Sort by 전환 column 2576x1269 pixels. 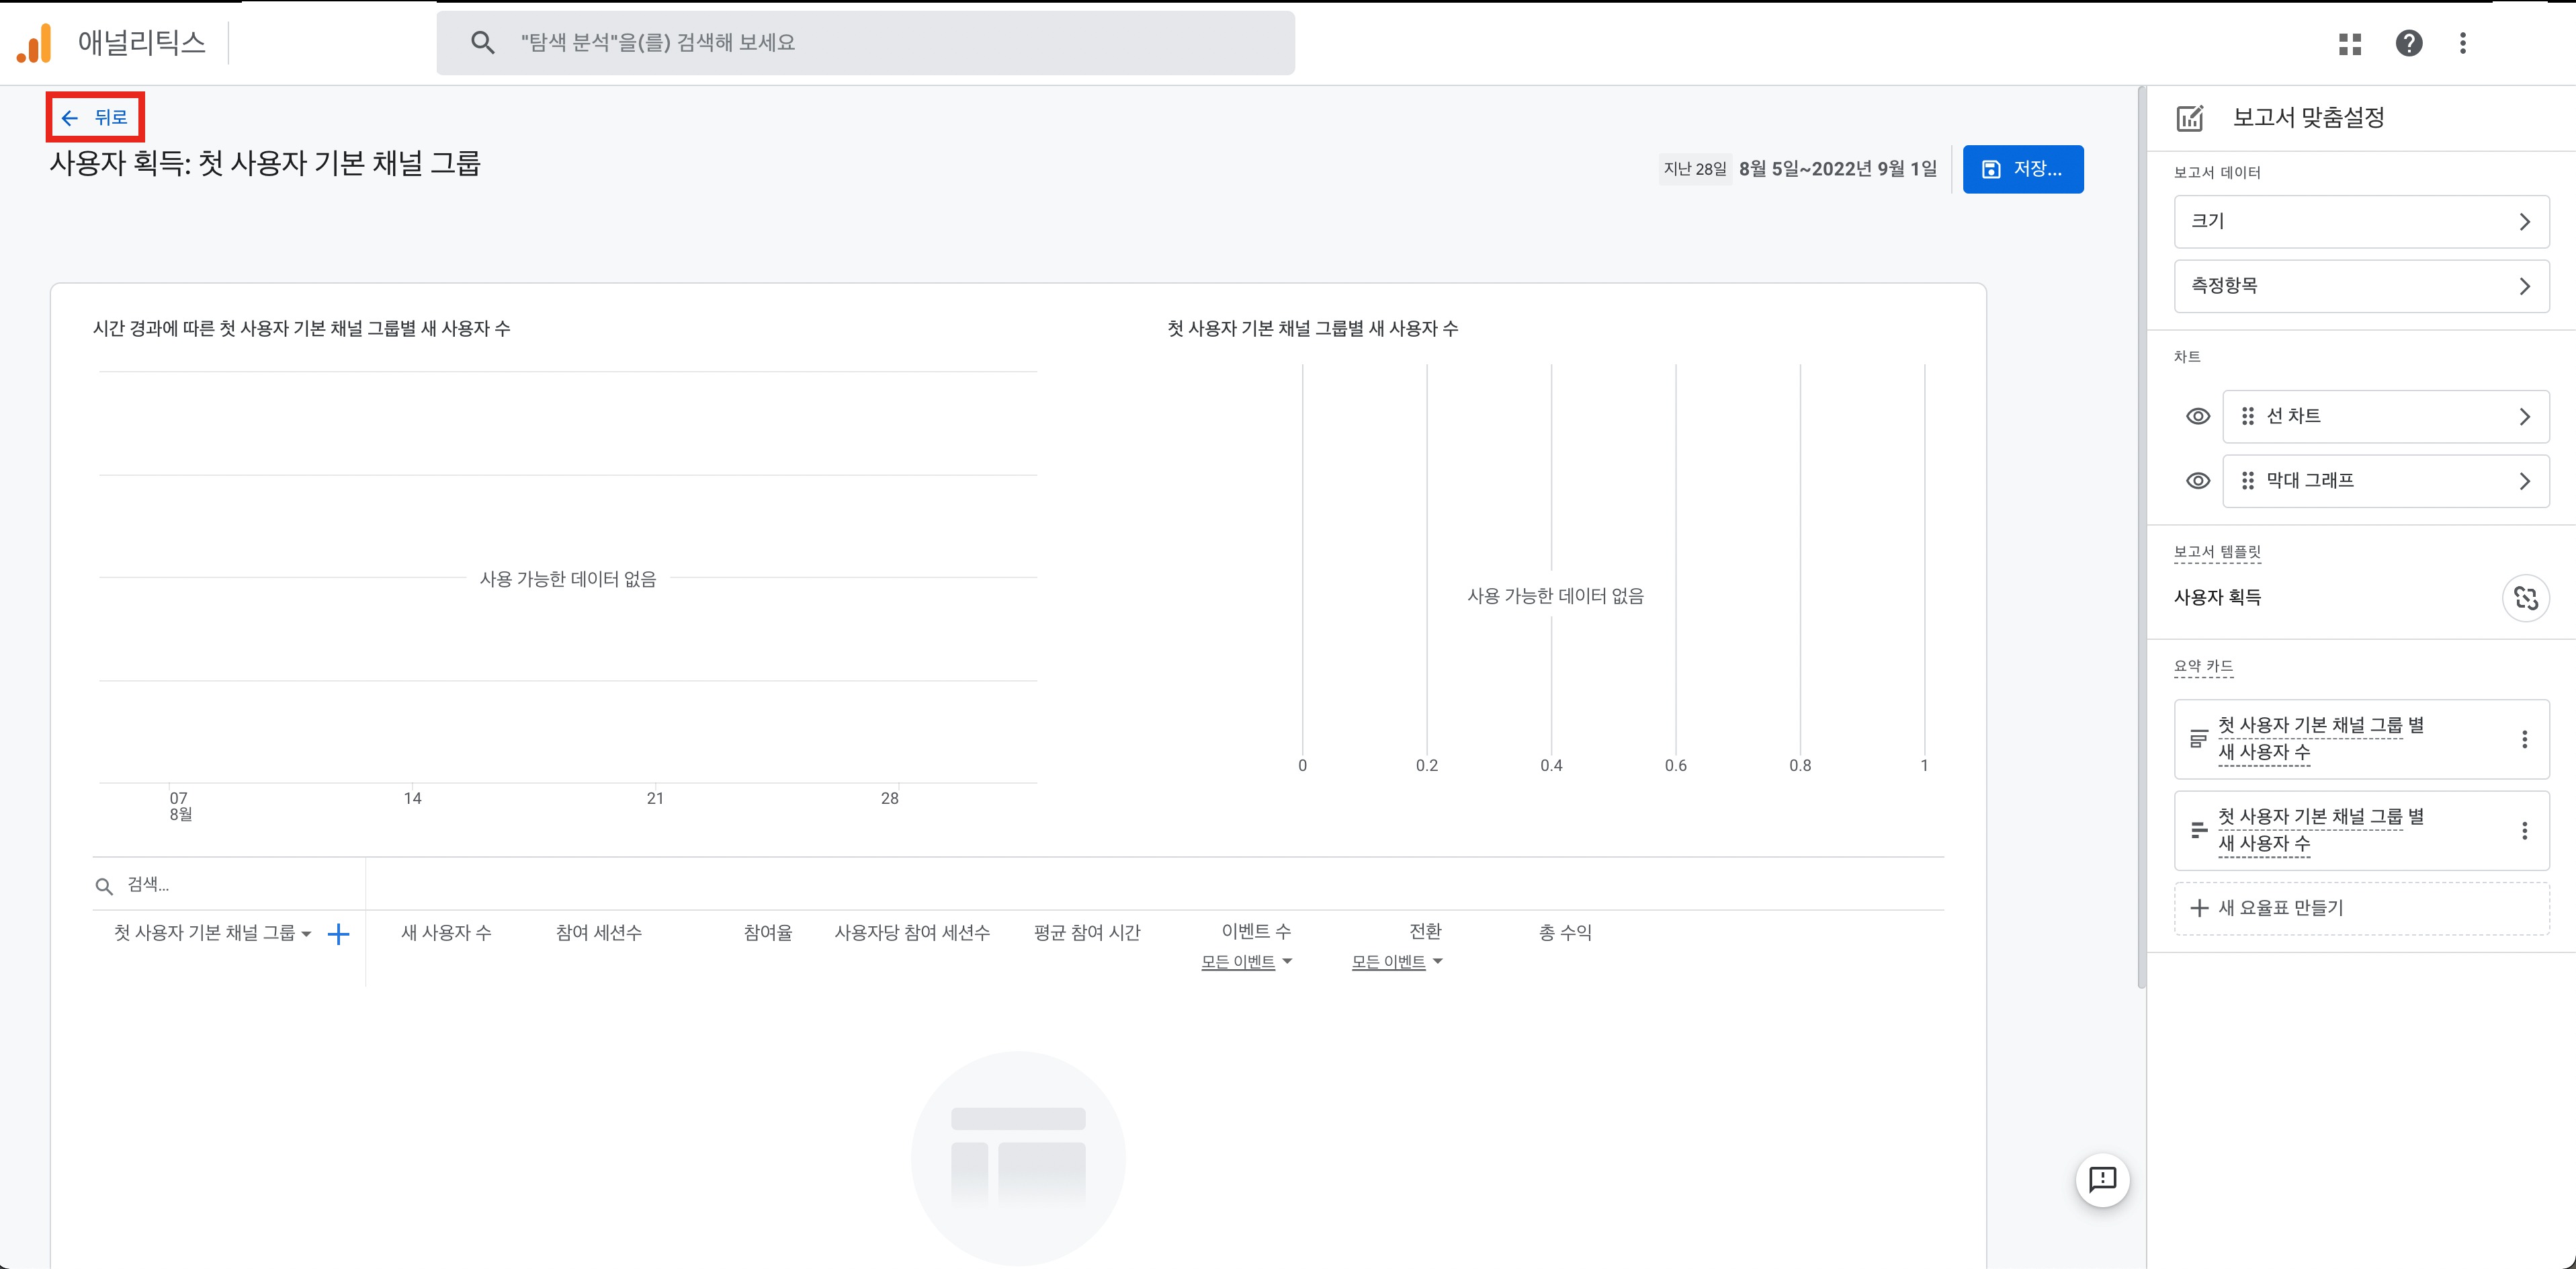(1425, 931)
